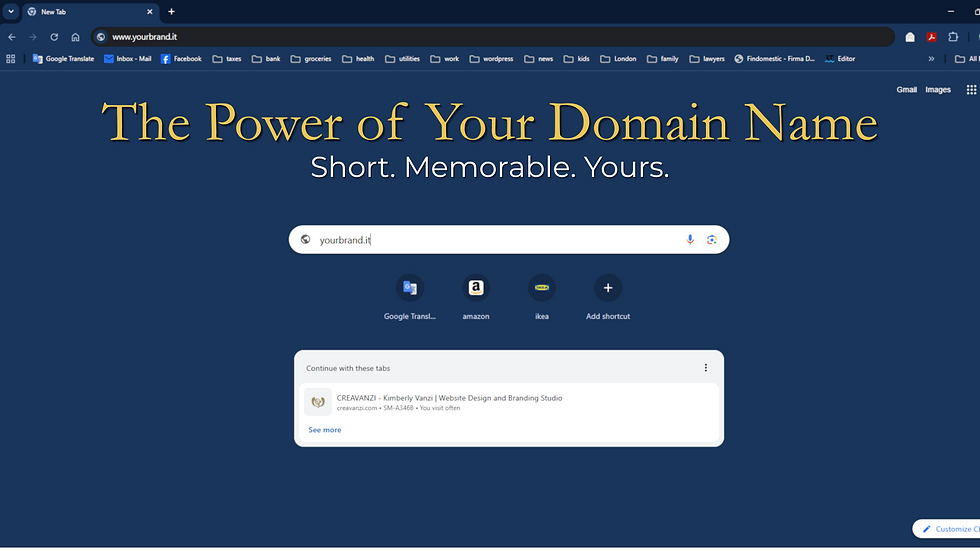Go forward with the forward arrow
This screenshot has width=980, height=551.
click(x=32, y=37)
